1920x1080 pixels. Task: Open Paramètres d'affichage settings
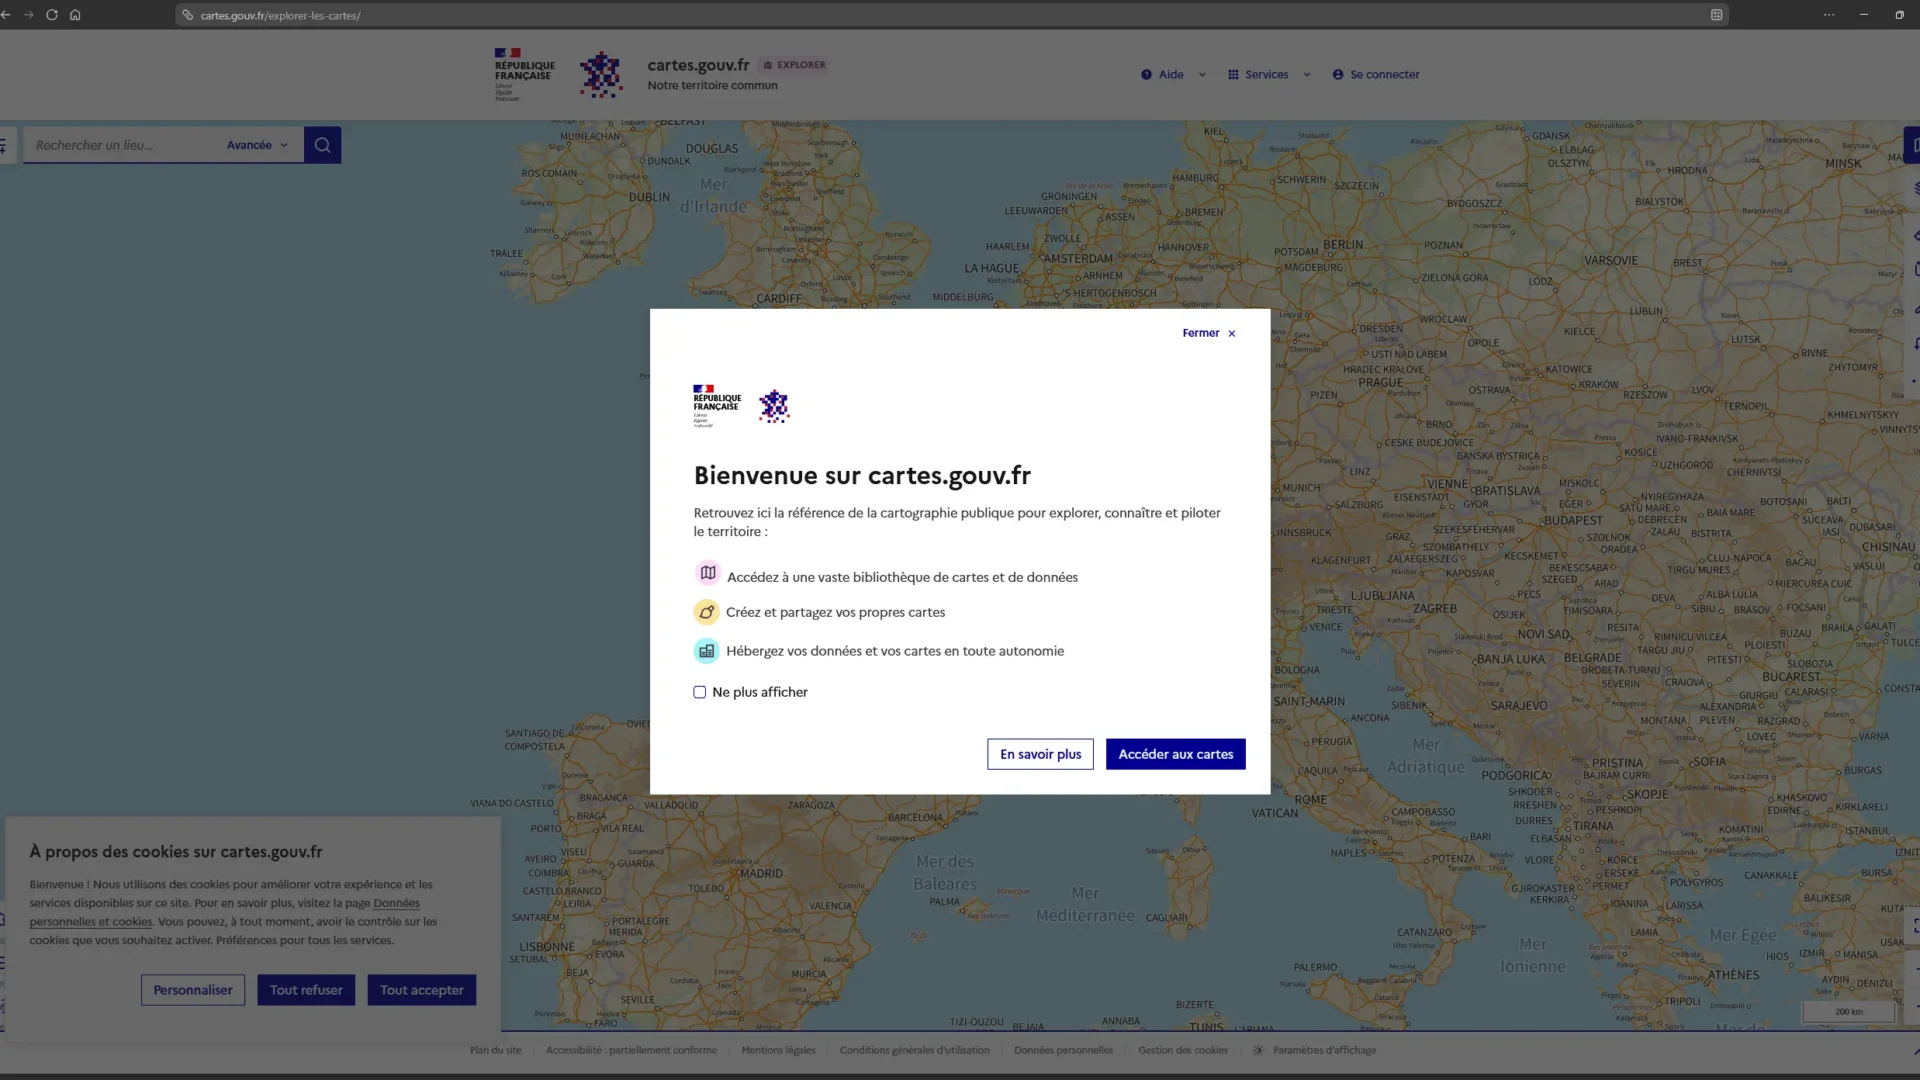1314,1050
